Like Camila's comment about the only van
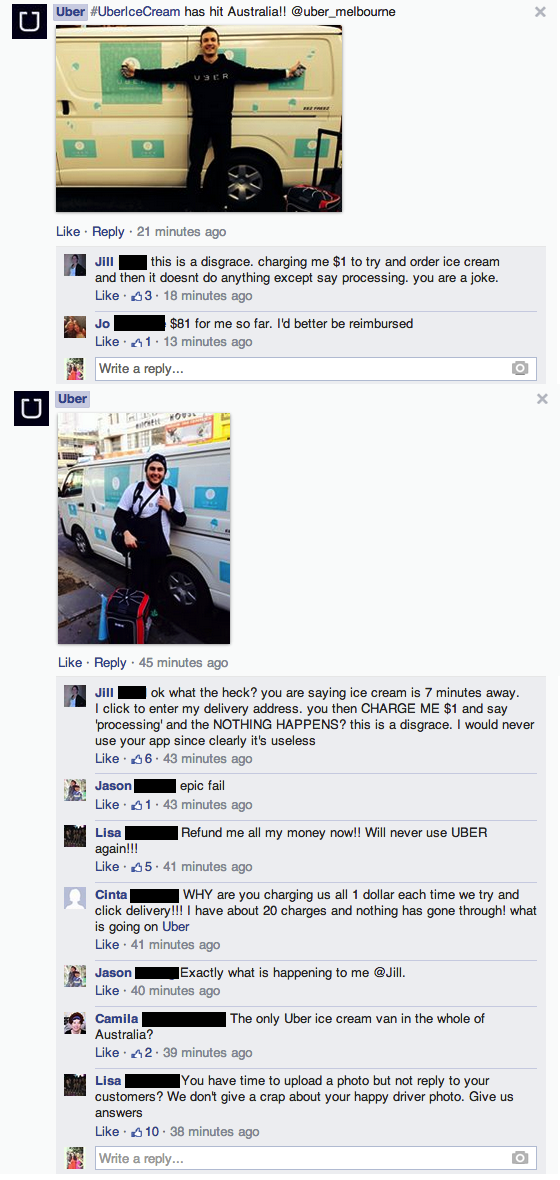560x1180 pixels. pos(107,1052)
